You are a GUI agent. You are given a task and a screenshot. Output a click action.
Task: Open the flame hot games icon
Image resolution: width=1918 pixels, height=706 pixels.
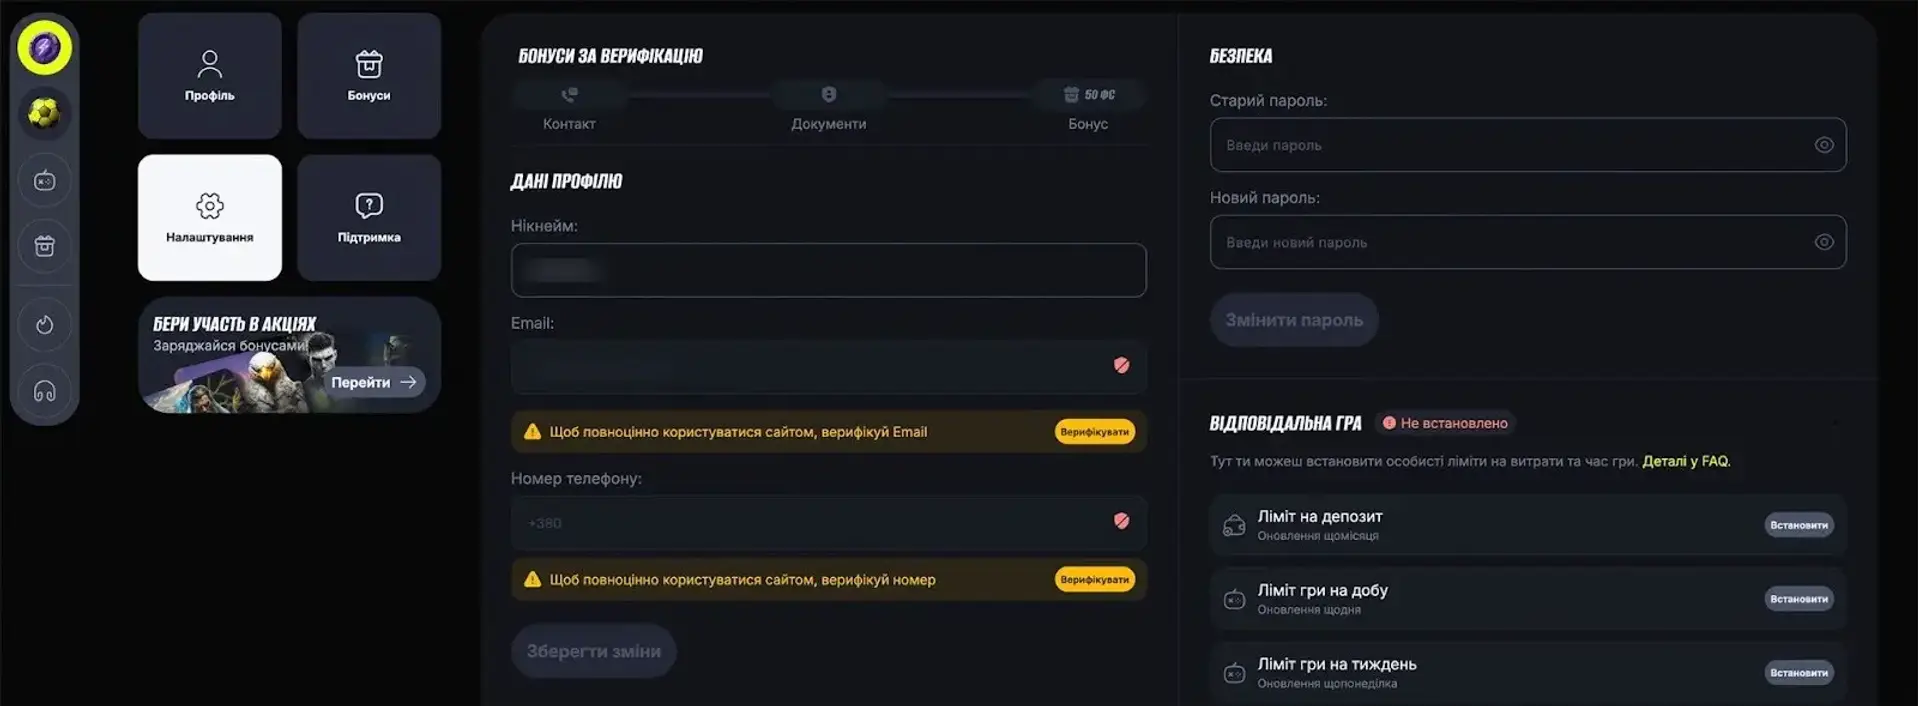[x=44, y=324]
